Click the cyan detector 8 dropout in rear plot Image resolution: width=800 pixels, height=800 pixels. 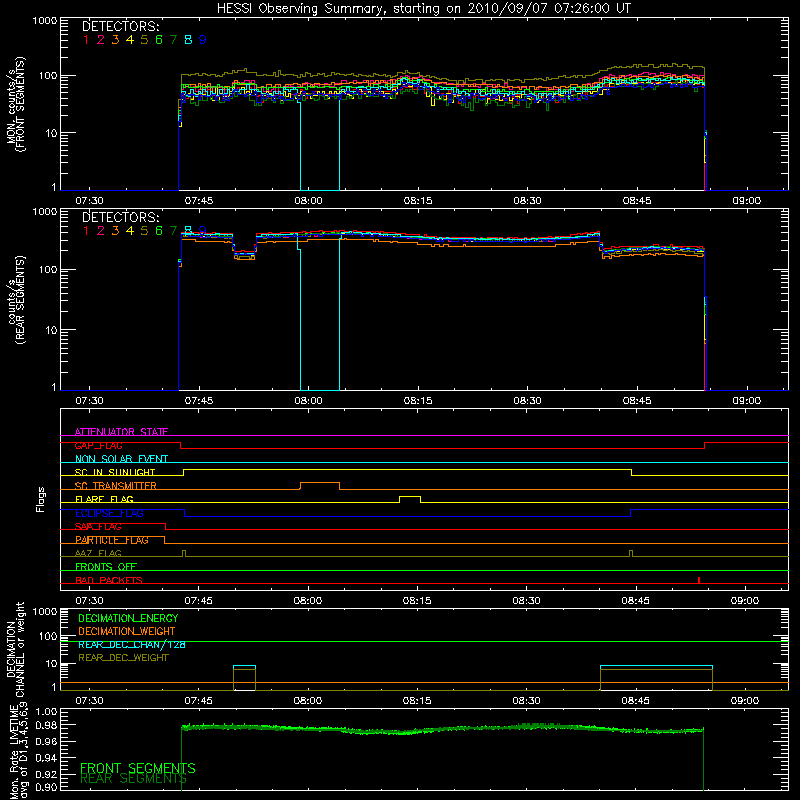pos(320,314)
